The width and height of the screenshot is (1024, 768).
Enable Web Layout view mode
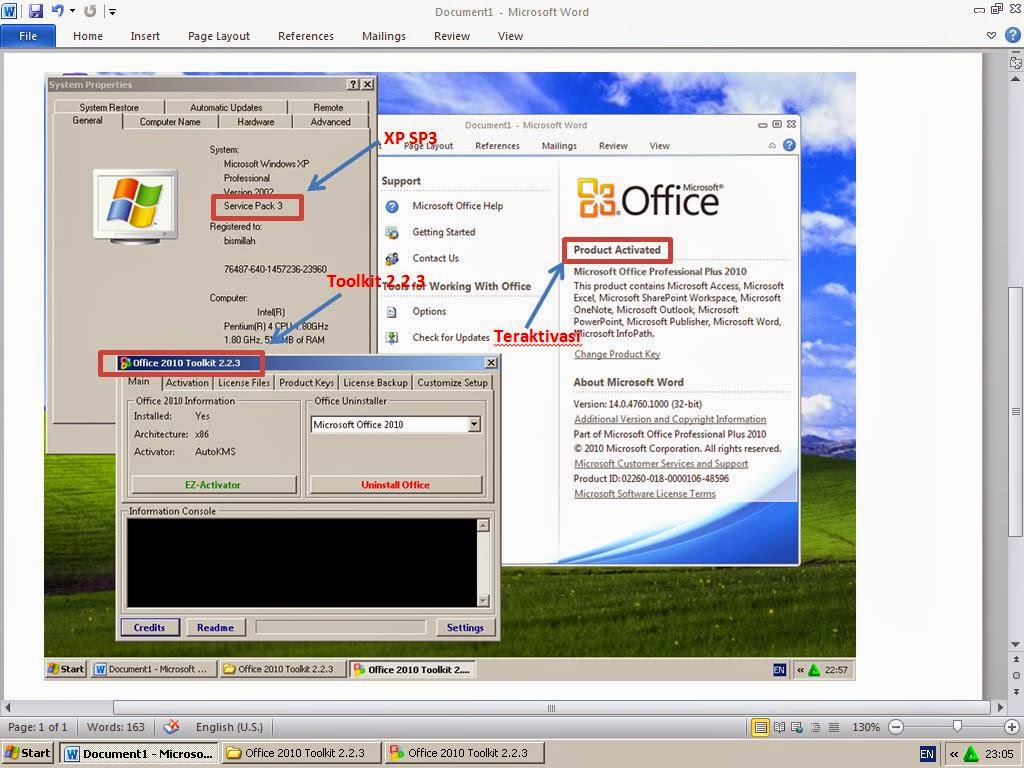(797, 727)
